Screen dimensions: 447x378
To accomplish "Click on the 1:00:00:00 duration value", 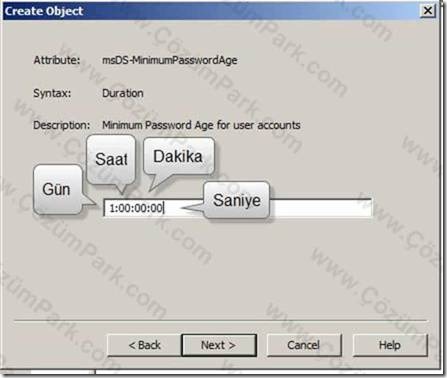I will pyautogui.click(x=136, y=208).
